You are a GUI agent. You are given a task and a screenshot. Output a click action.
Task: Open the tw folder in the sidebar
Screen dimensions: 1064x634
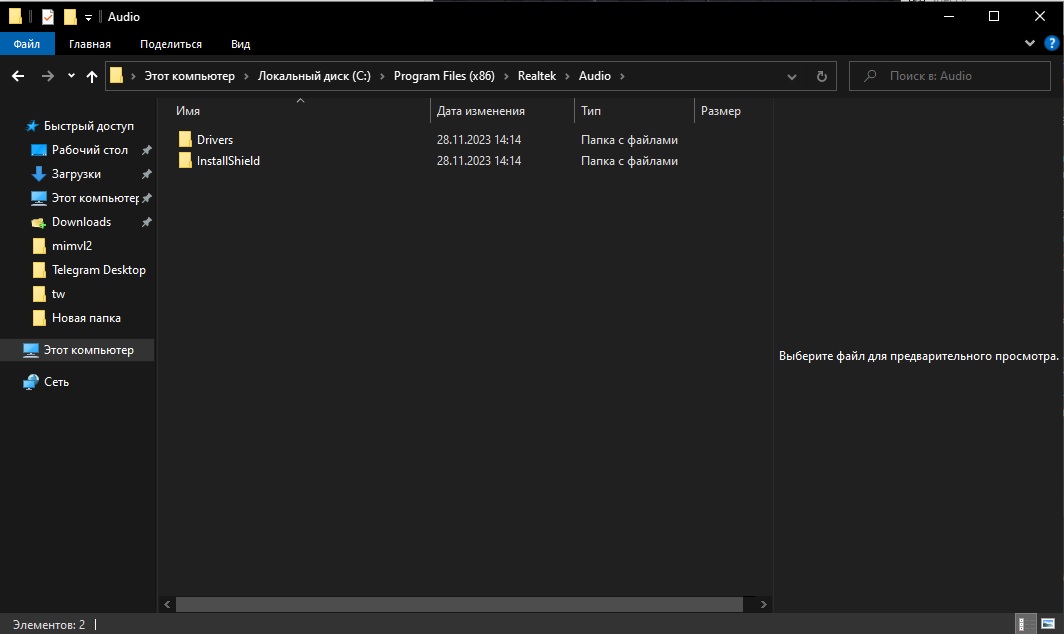[58, 294]
